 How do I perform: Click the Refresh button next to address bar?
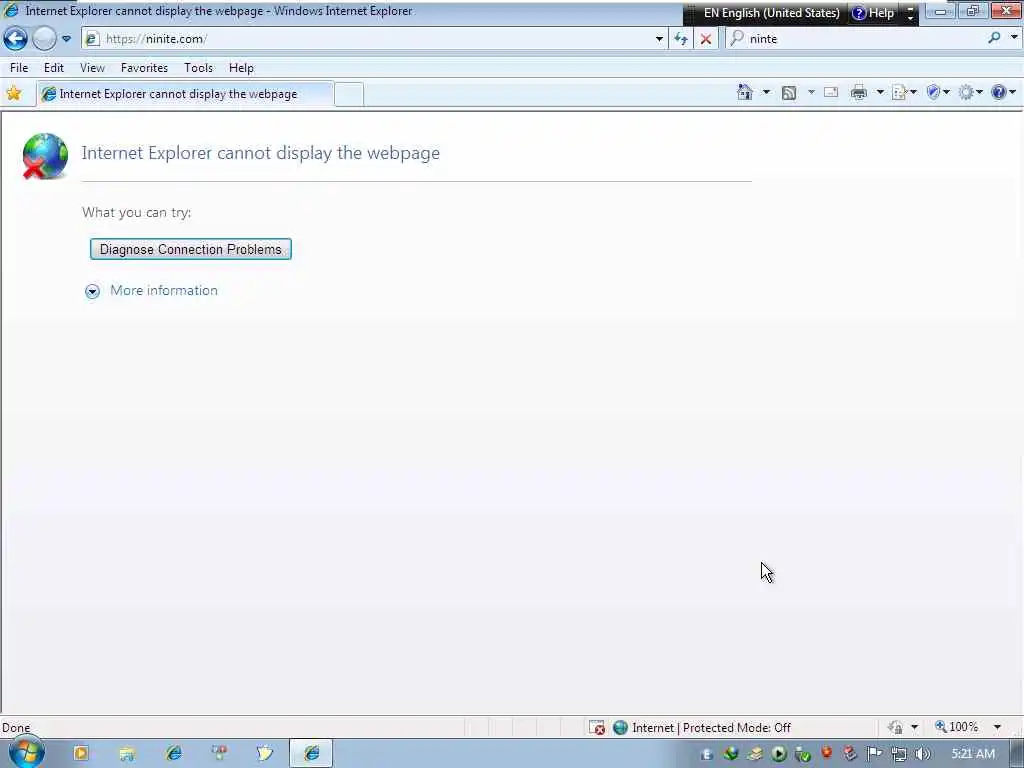(680, 39)
